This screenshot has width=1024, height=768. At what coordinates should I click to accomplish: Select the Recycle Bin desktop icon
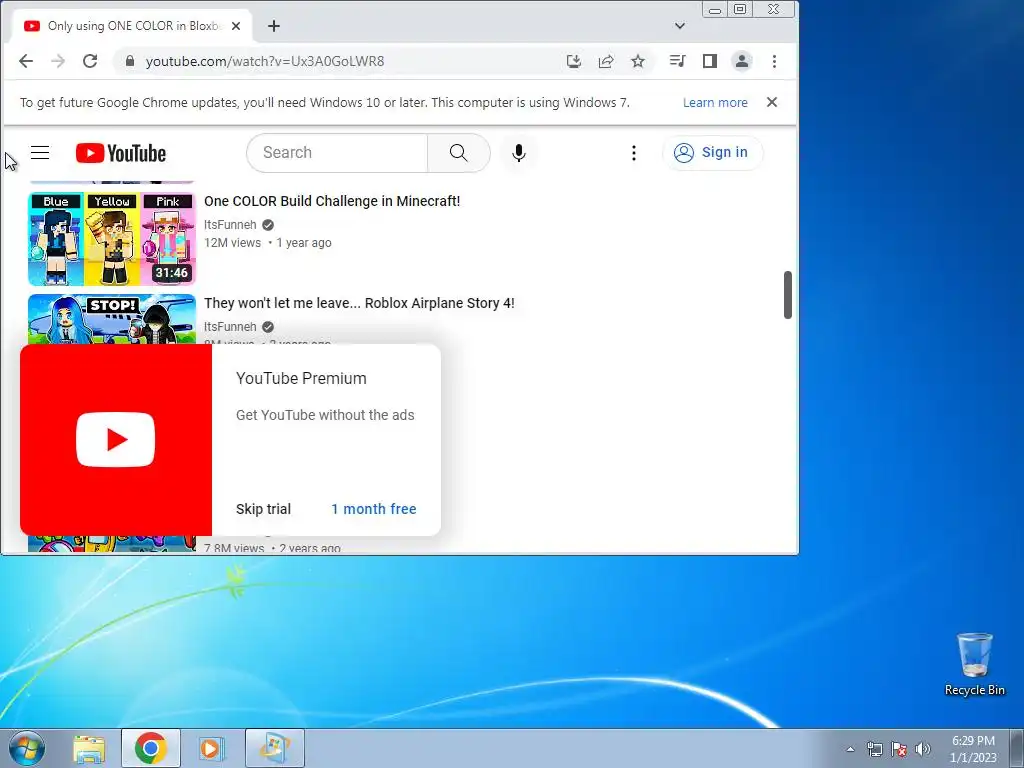[x=974, y=664]
